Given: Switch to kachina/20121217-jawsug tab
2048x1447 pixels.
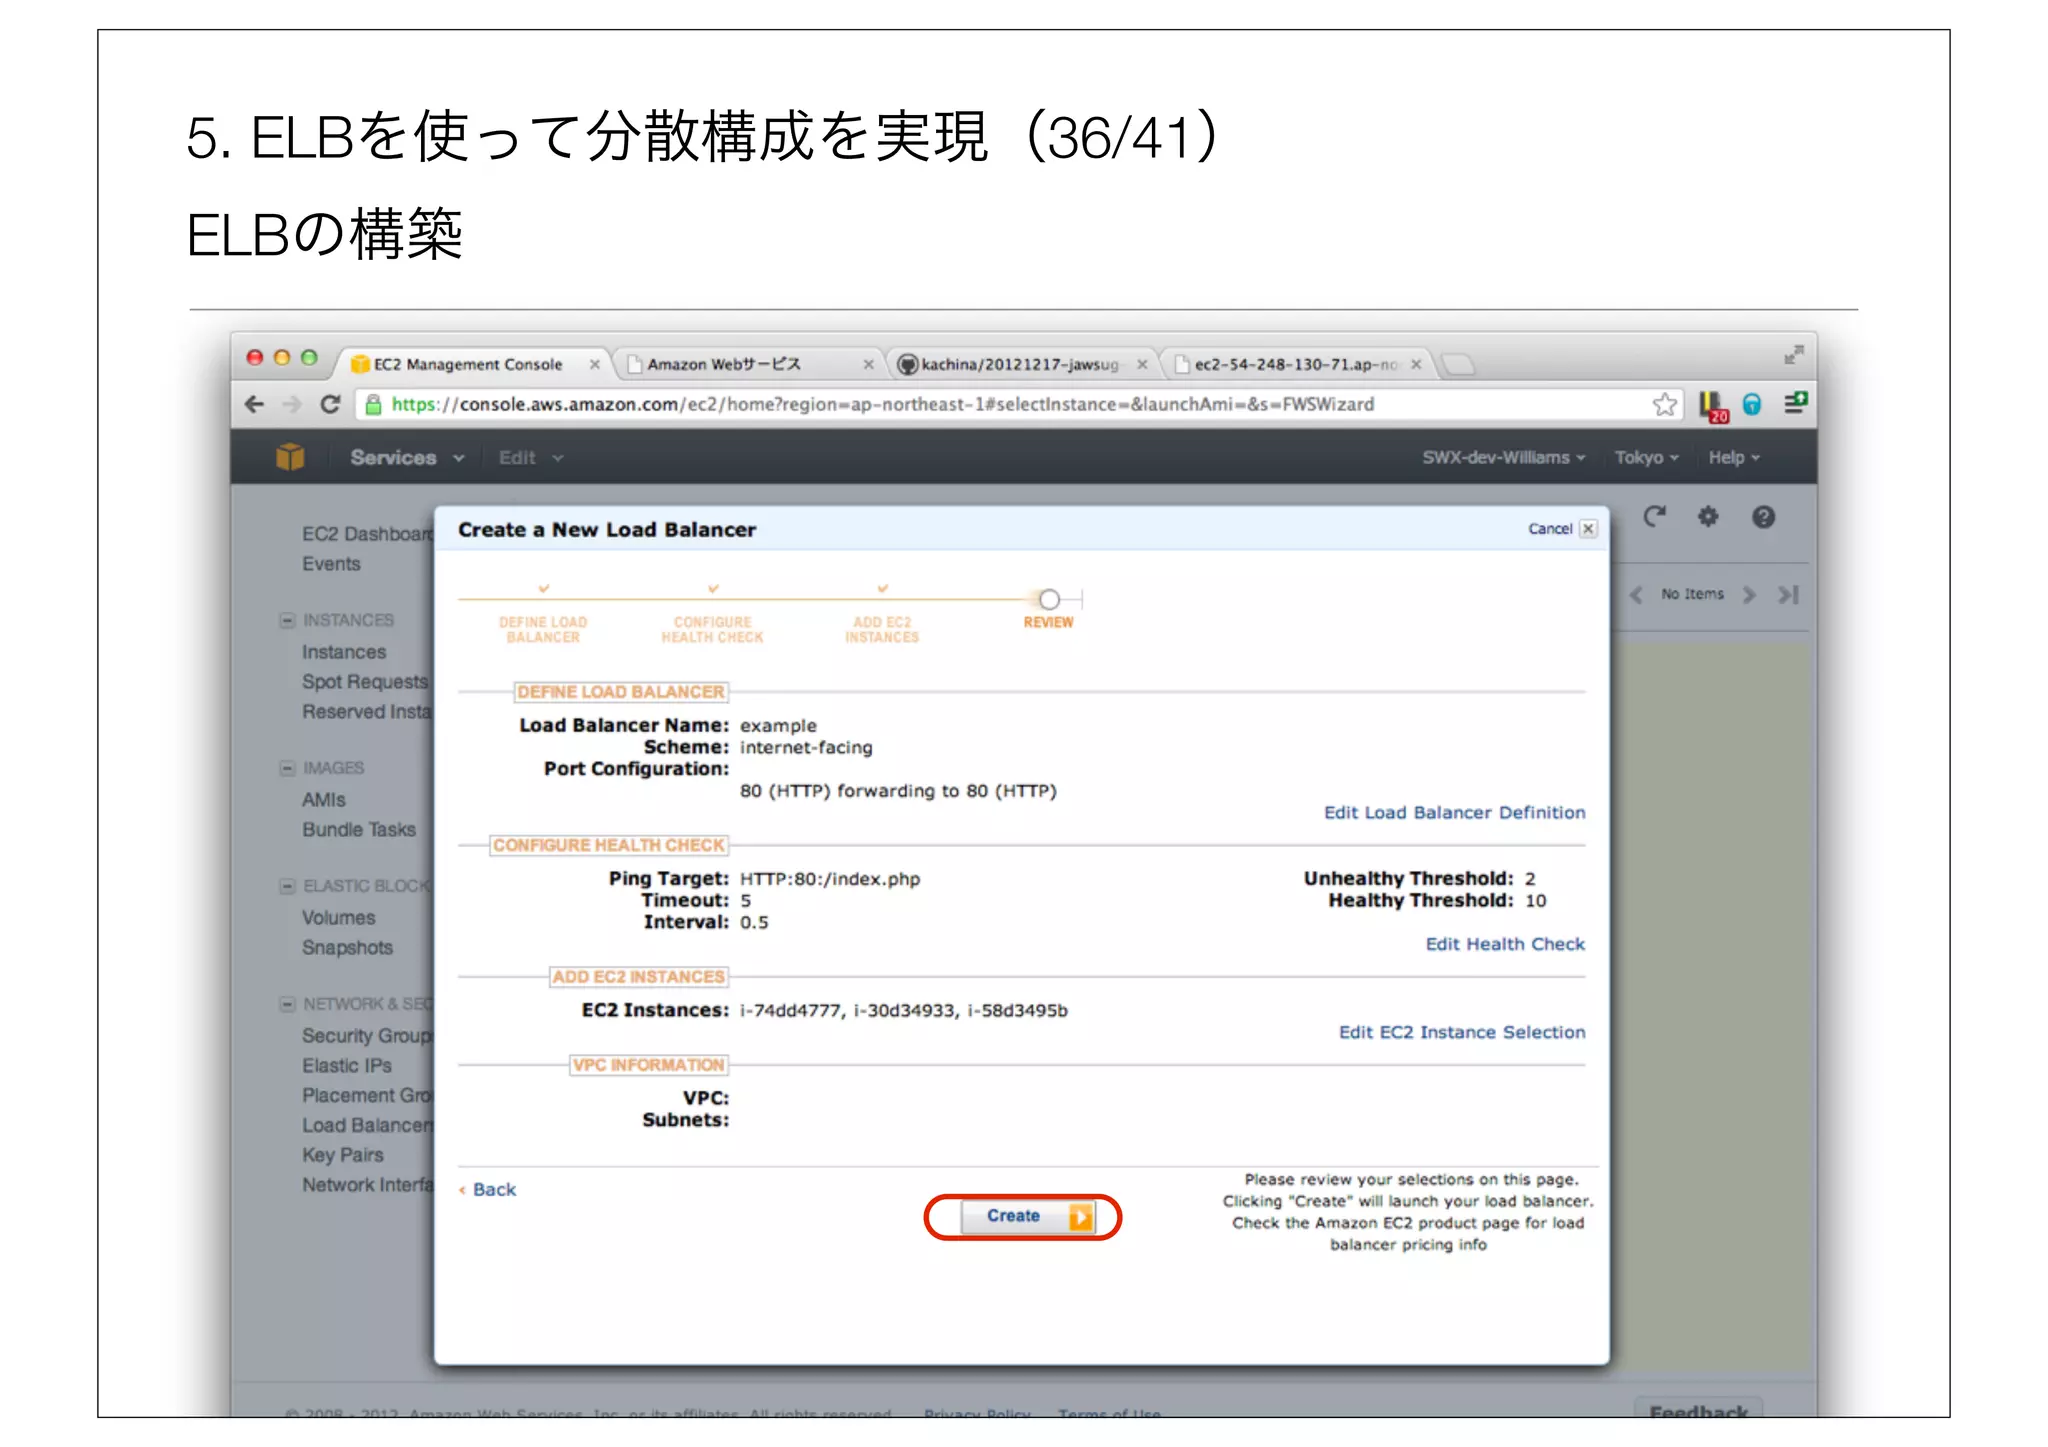Looking at the screenshot, I should 1020,364.
